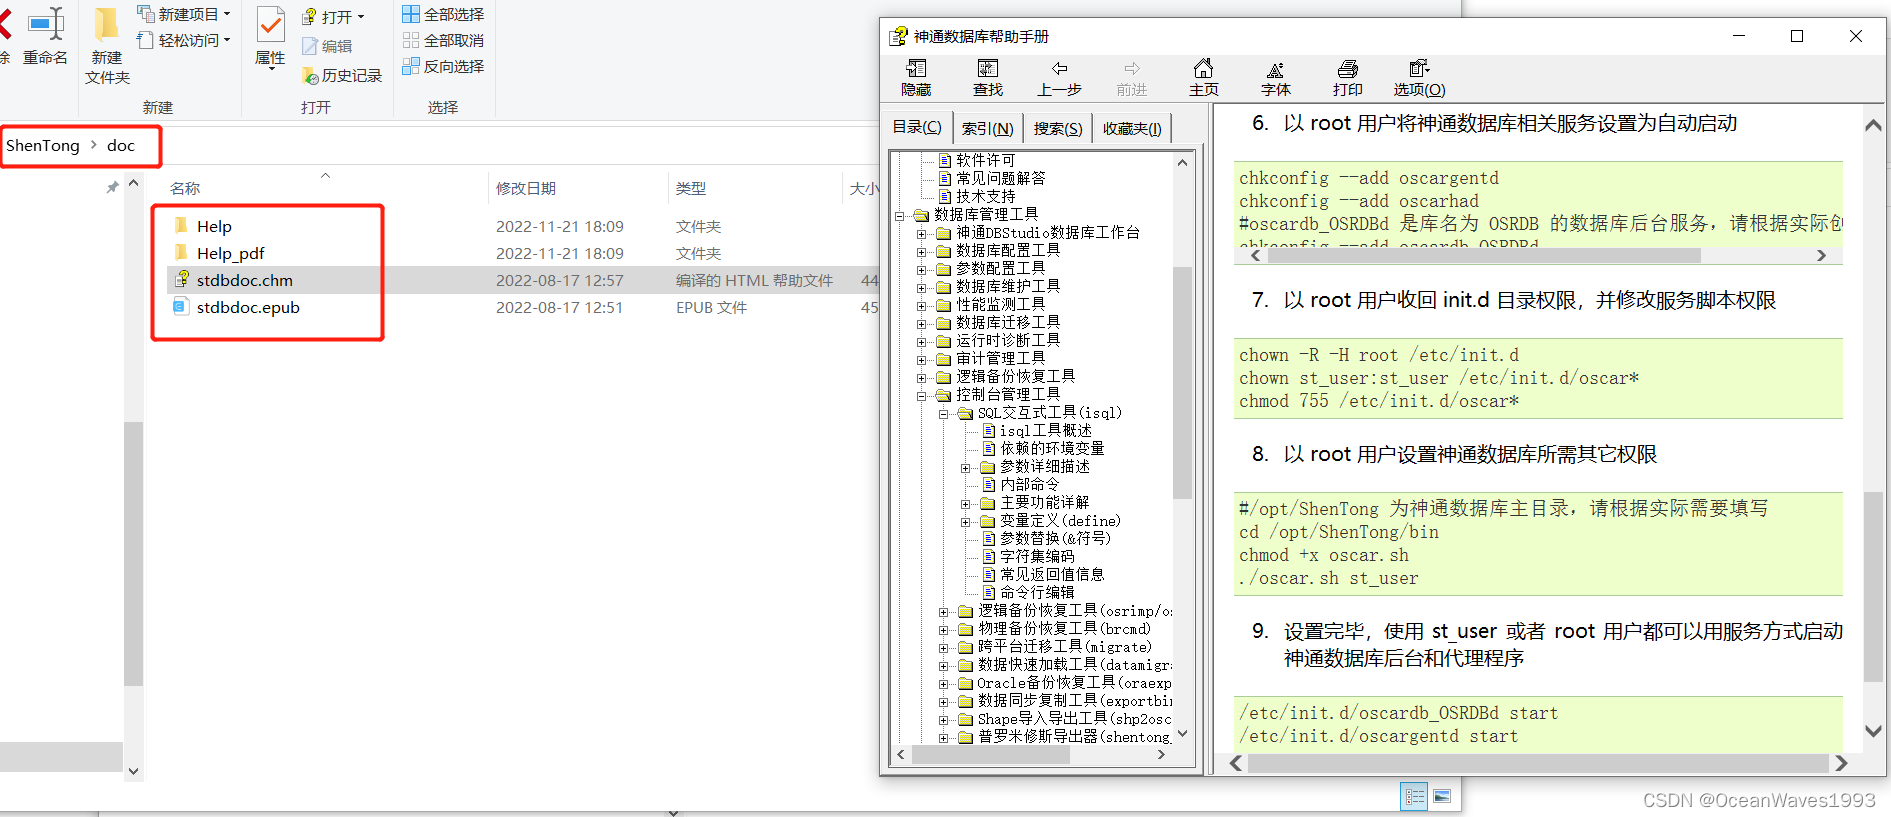Click the help content bottom horizontal scrollbar
Screen dimensions: 1891x817
tap(1538, 763)
